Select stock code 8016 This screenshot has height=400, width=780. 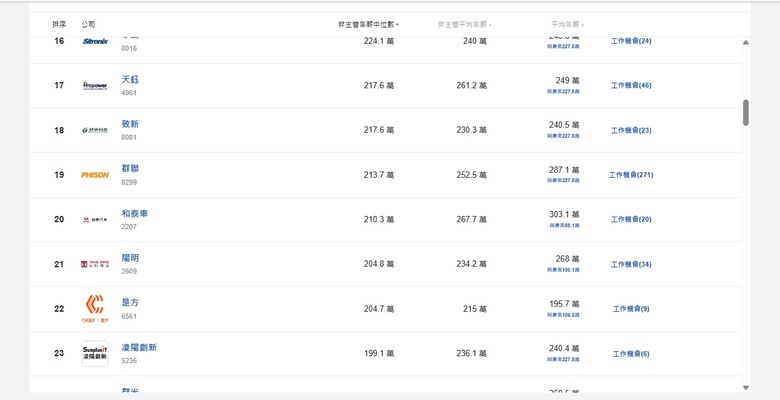pos(129,48)
